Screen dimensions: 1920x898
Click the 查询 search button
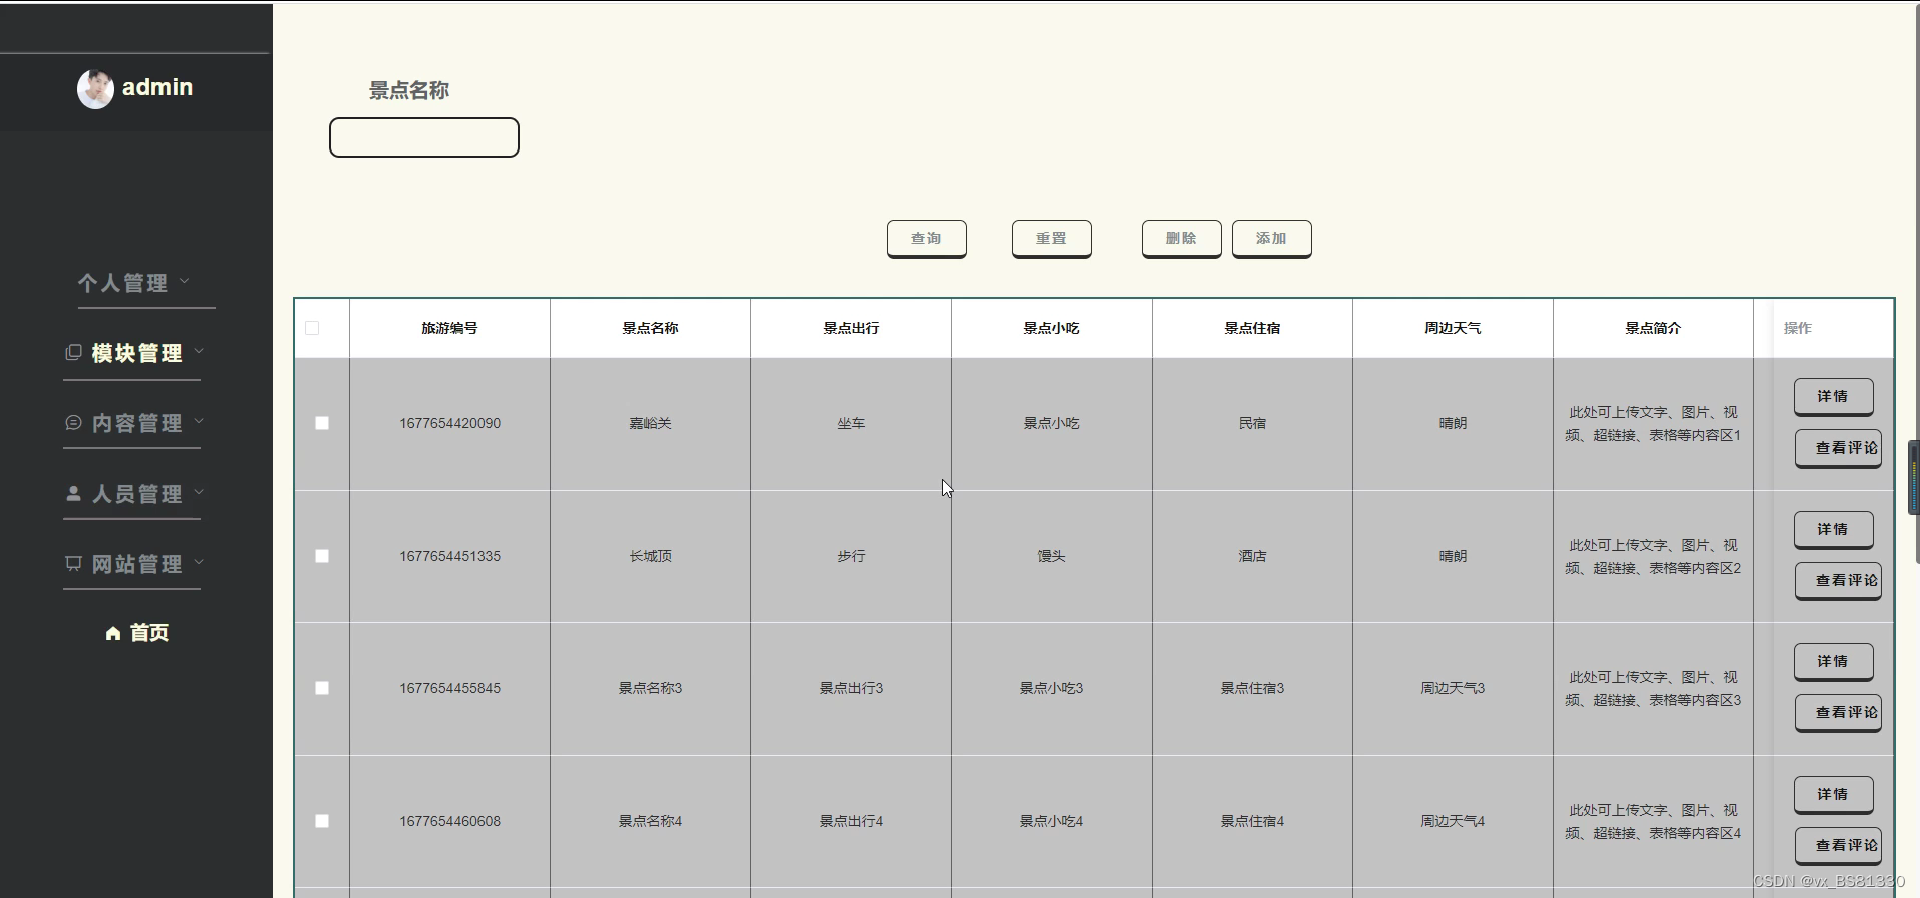(927, 239)
